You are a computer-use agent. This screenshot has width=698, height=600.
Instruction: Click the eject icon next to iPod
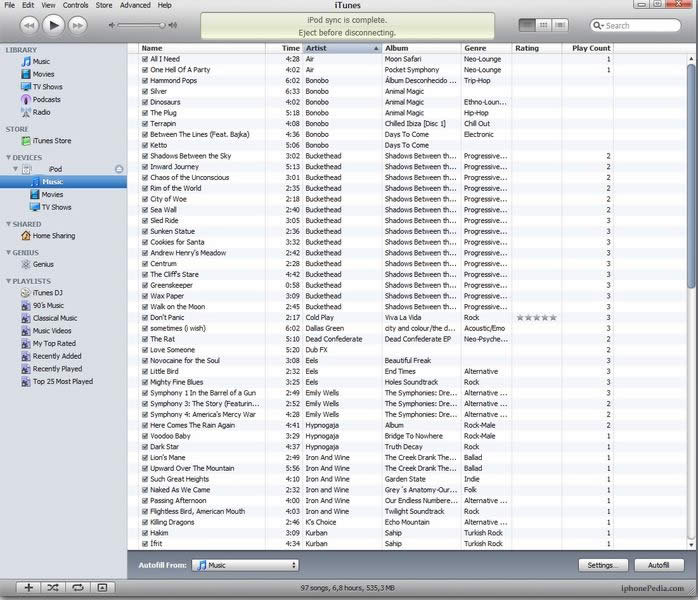tap(119, 169)
